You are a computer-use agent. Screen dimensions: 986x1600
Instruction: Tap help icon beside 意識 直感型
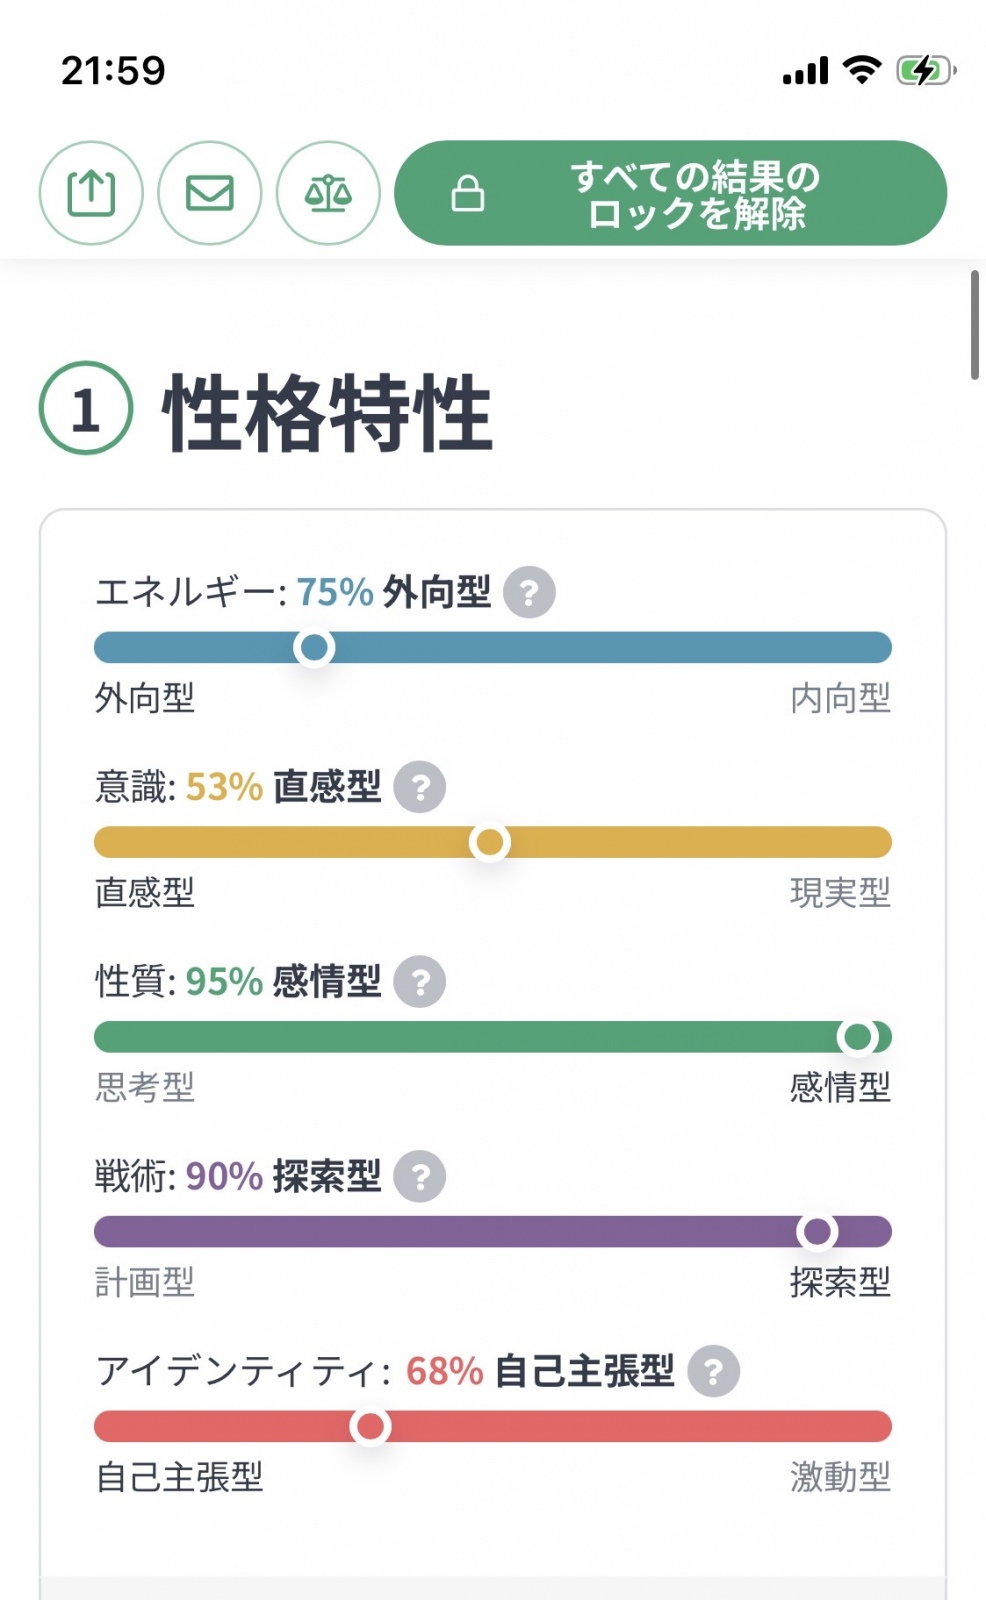pyautogui.click(x=420, y=787)
